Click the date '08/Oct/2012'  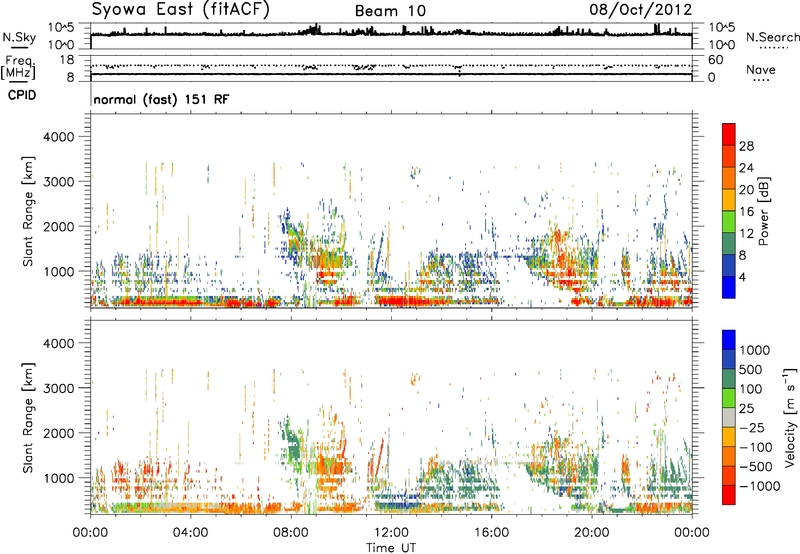tap(641, 10)
